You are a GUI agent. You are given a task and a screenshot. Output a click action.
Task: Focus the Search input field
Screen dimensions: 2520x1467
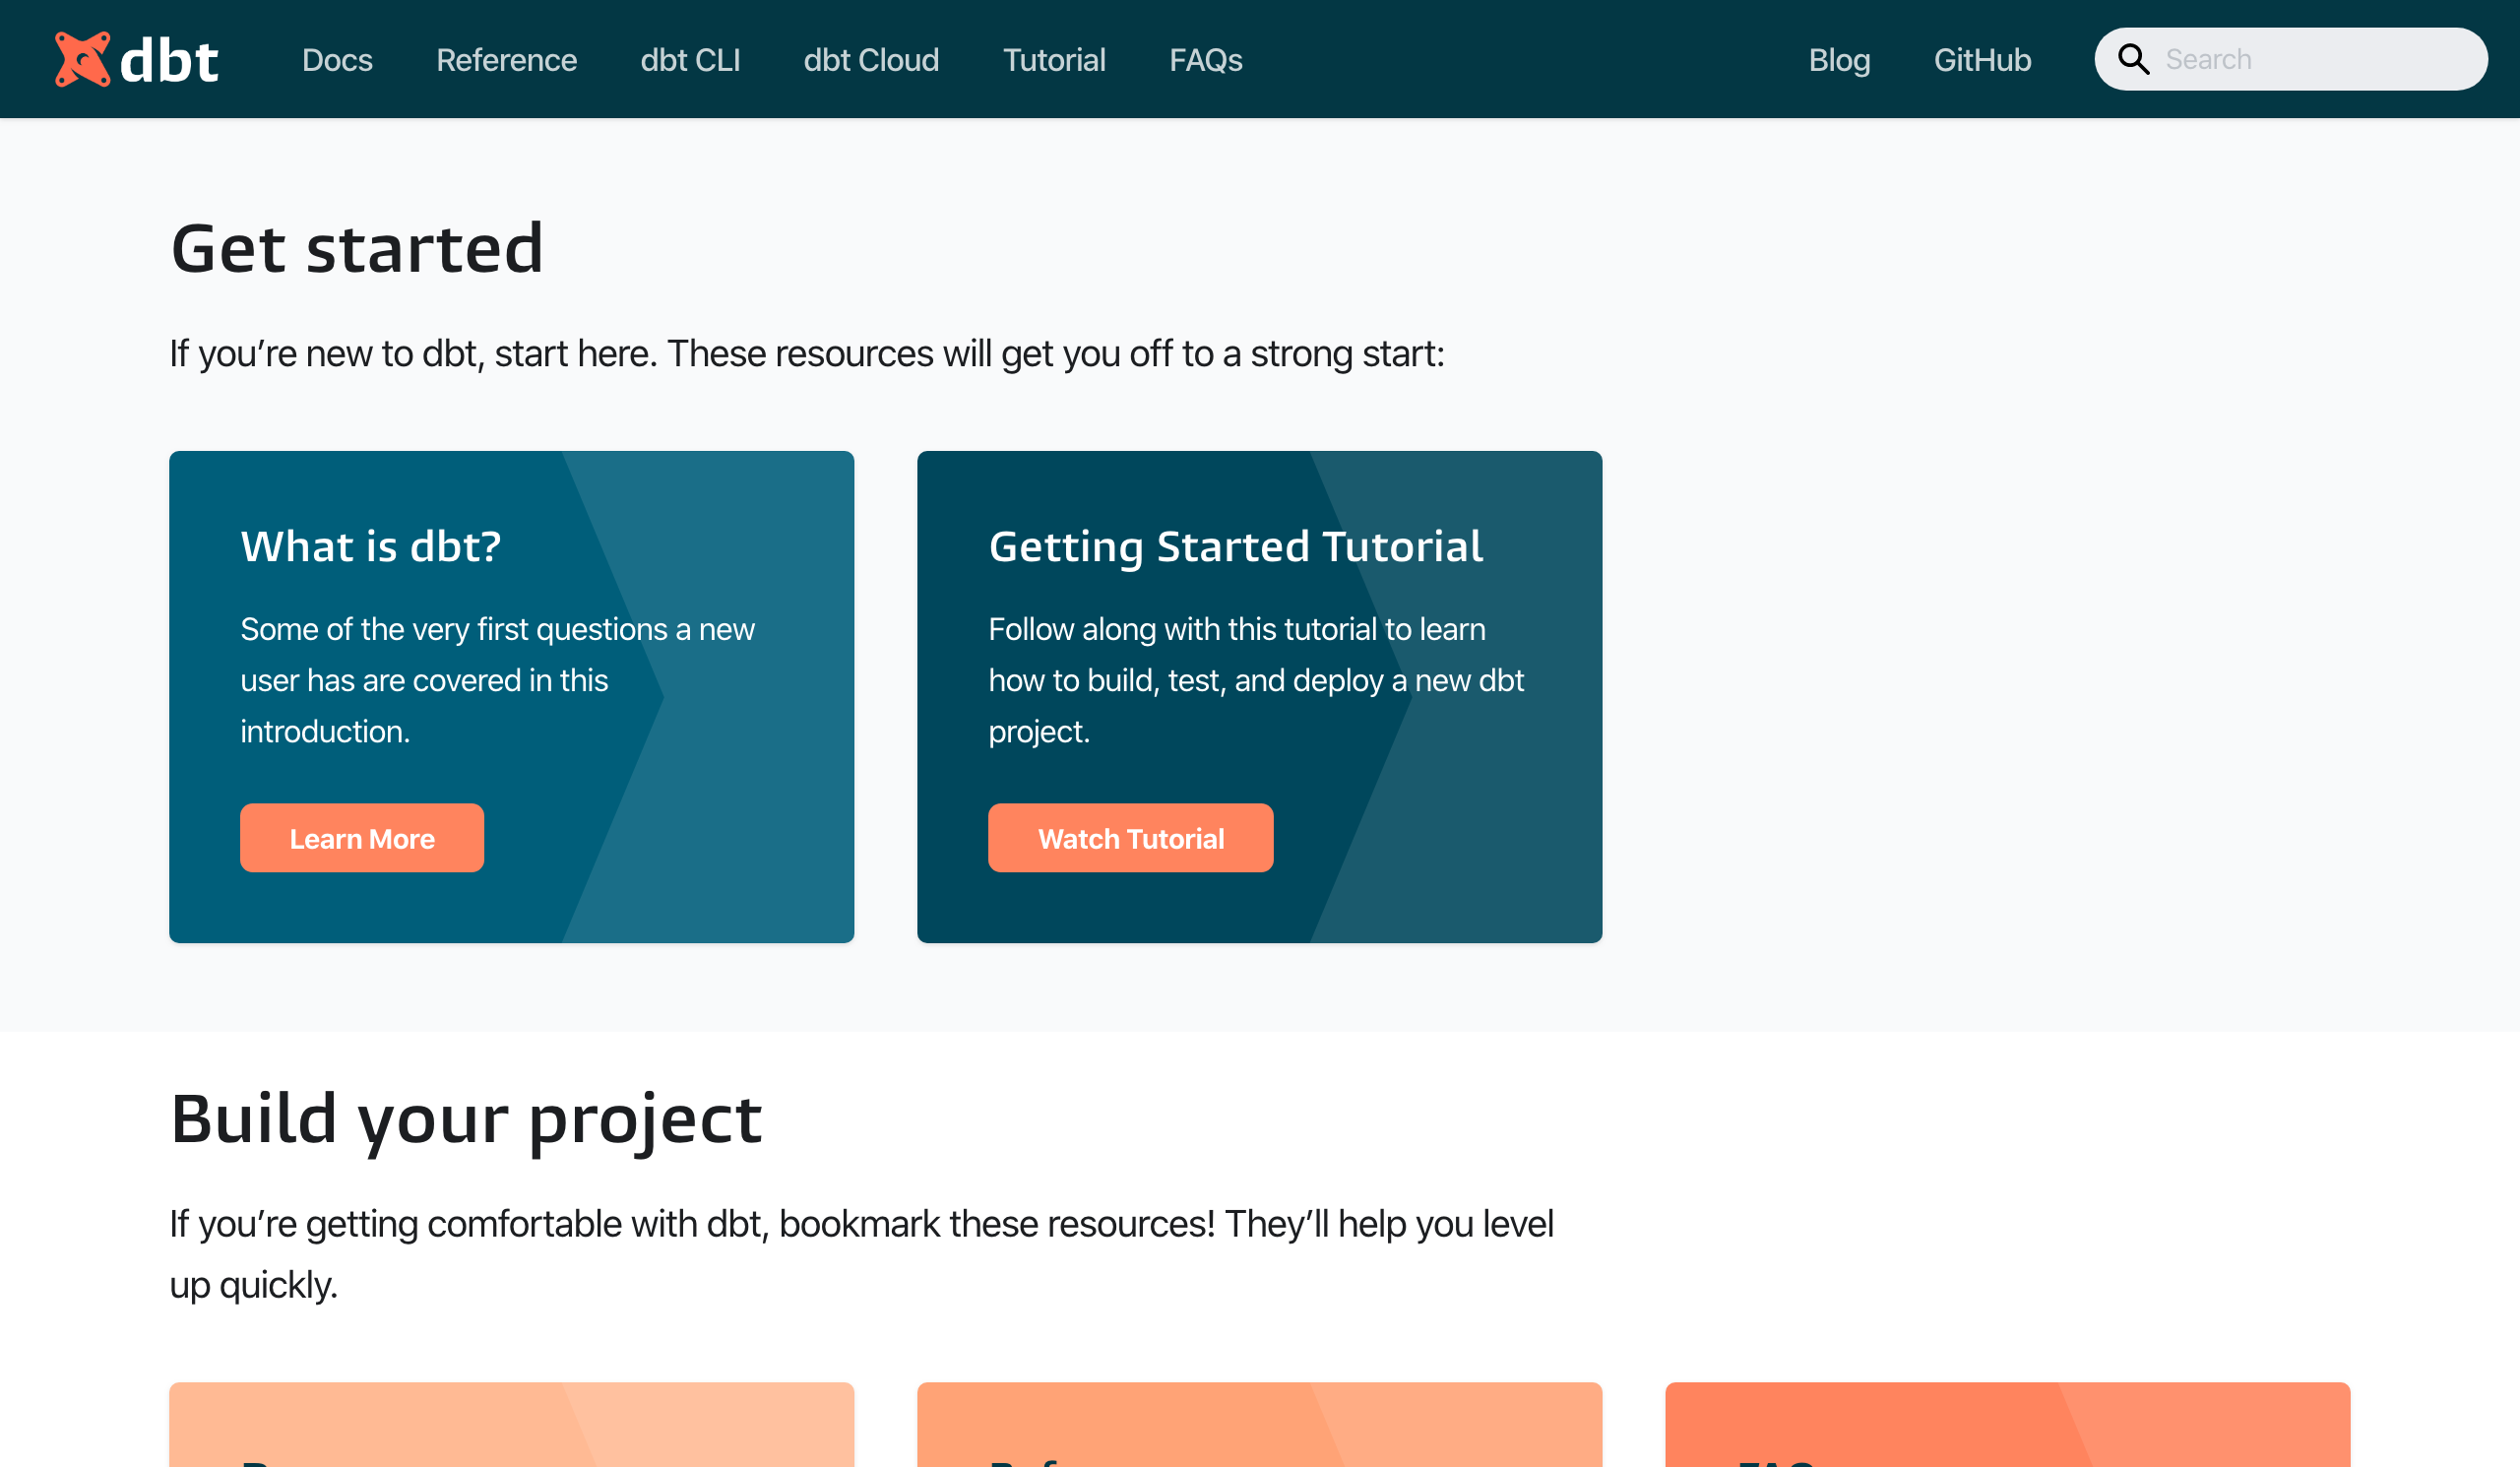coord(2290,59)
